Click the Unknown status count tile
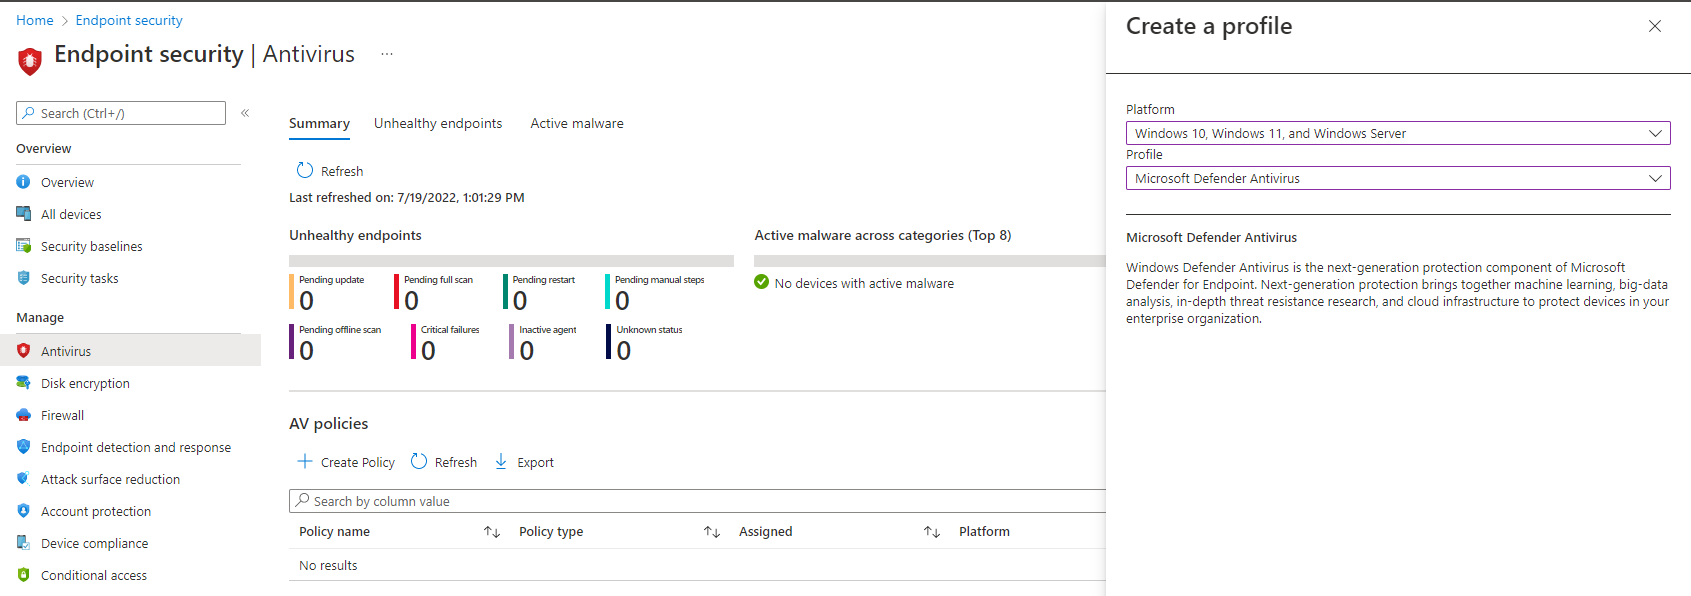 pos(645,342)
